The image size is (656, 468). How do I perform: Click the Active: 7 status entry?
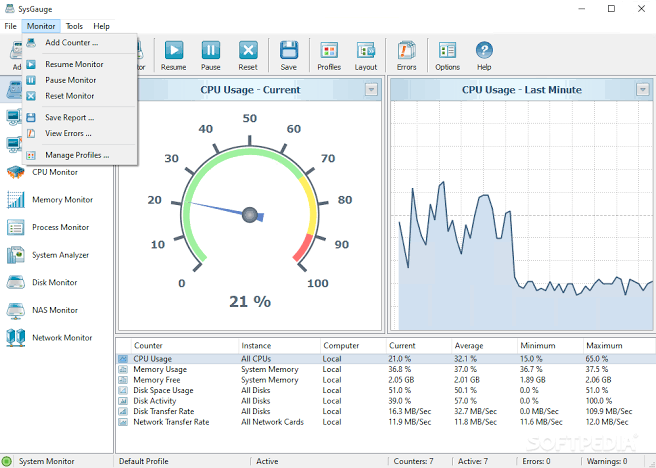473,461
